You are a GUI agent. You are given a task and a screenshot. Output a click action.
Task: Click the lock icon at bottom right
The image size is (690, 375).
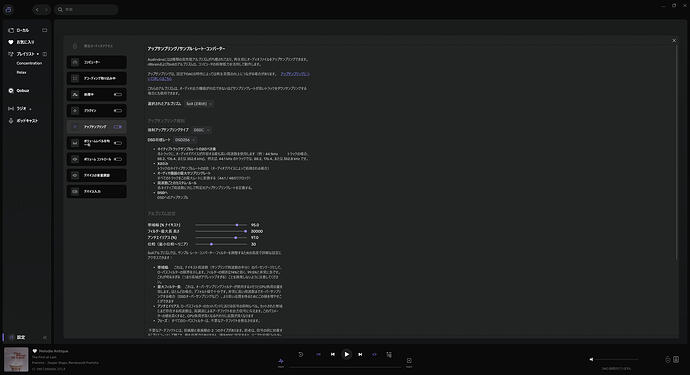point(668,360)
